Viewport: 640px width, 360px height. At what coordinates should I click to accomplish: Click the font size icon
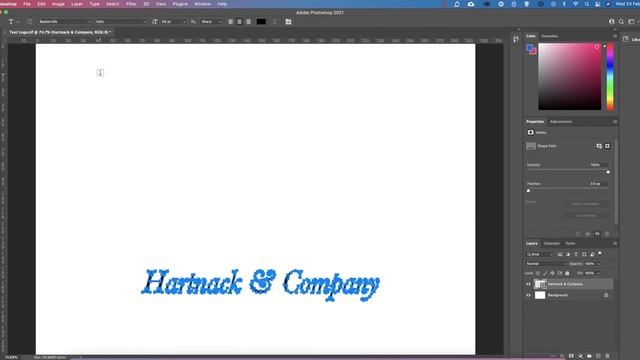pyautogui.click(x=155, y=22)
